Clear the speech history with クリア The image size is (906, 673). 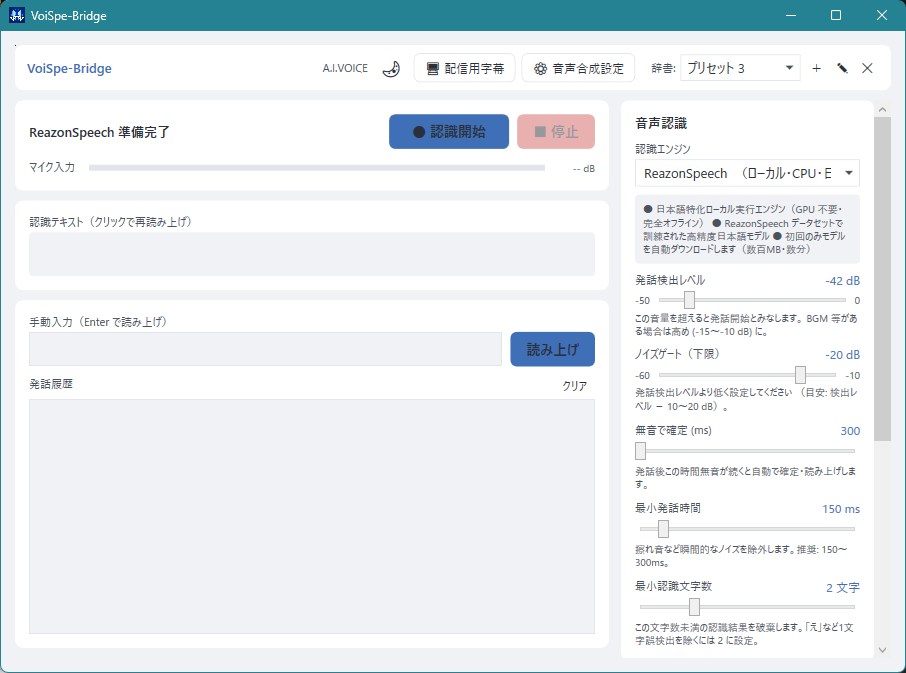coord(574,386)
